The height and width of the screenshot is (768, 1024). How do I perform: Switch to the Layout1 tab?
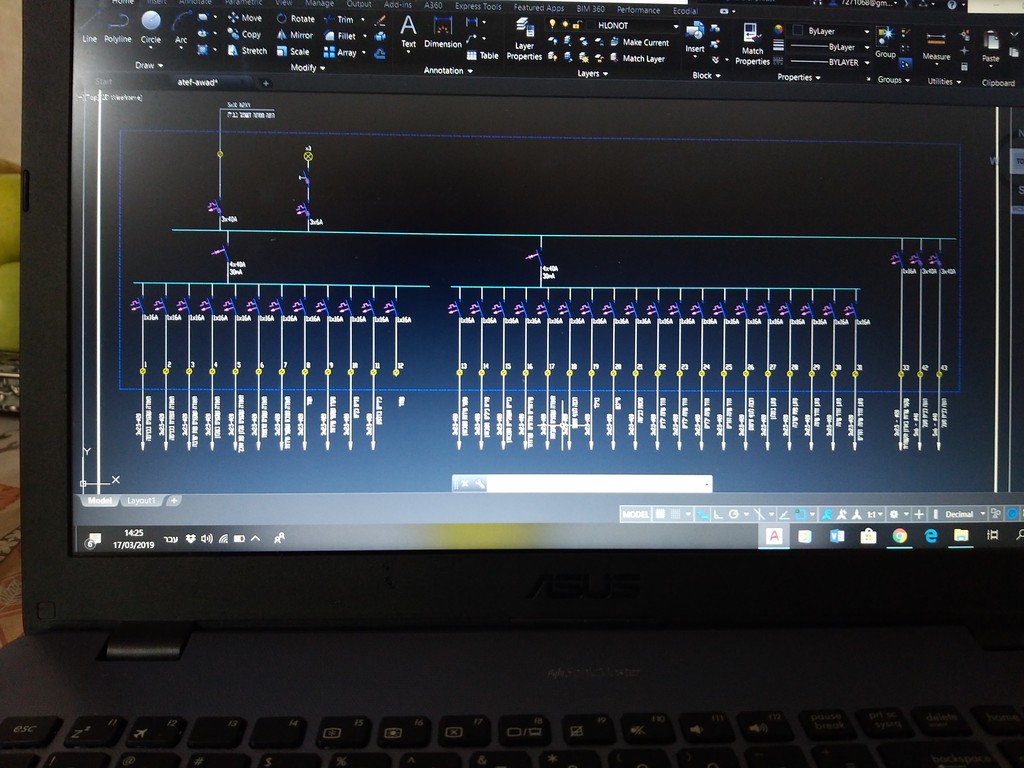pyautogui.click(x=141, y=500)
